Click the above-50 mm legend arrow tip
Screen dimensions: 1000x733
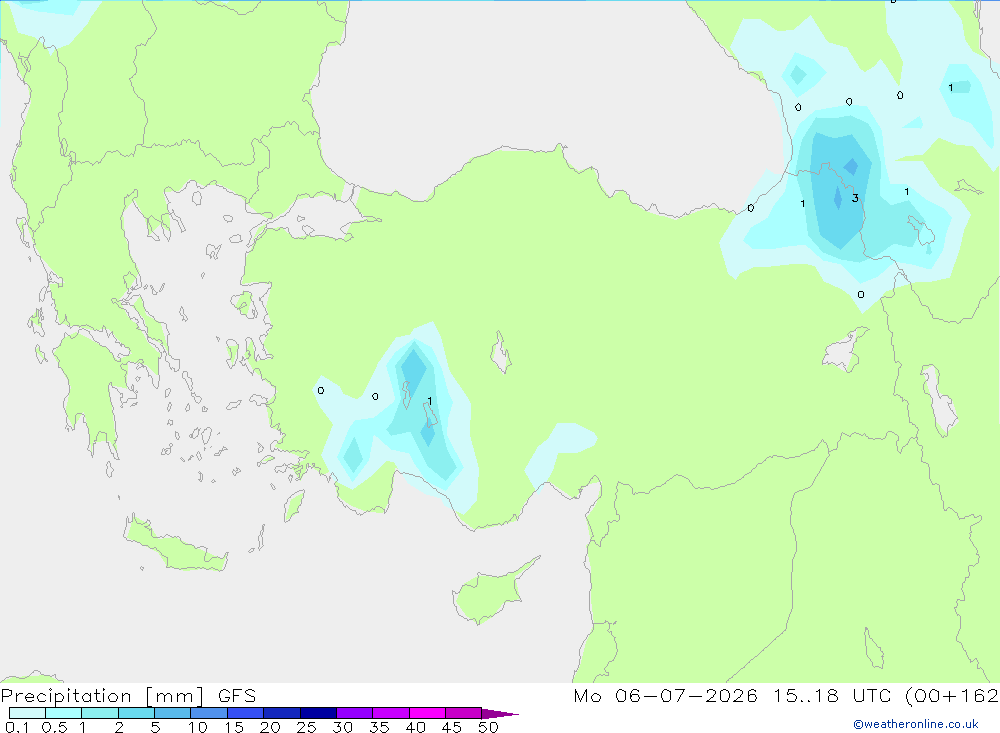501,714
